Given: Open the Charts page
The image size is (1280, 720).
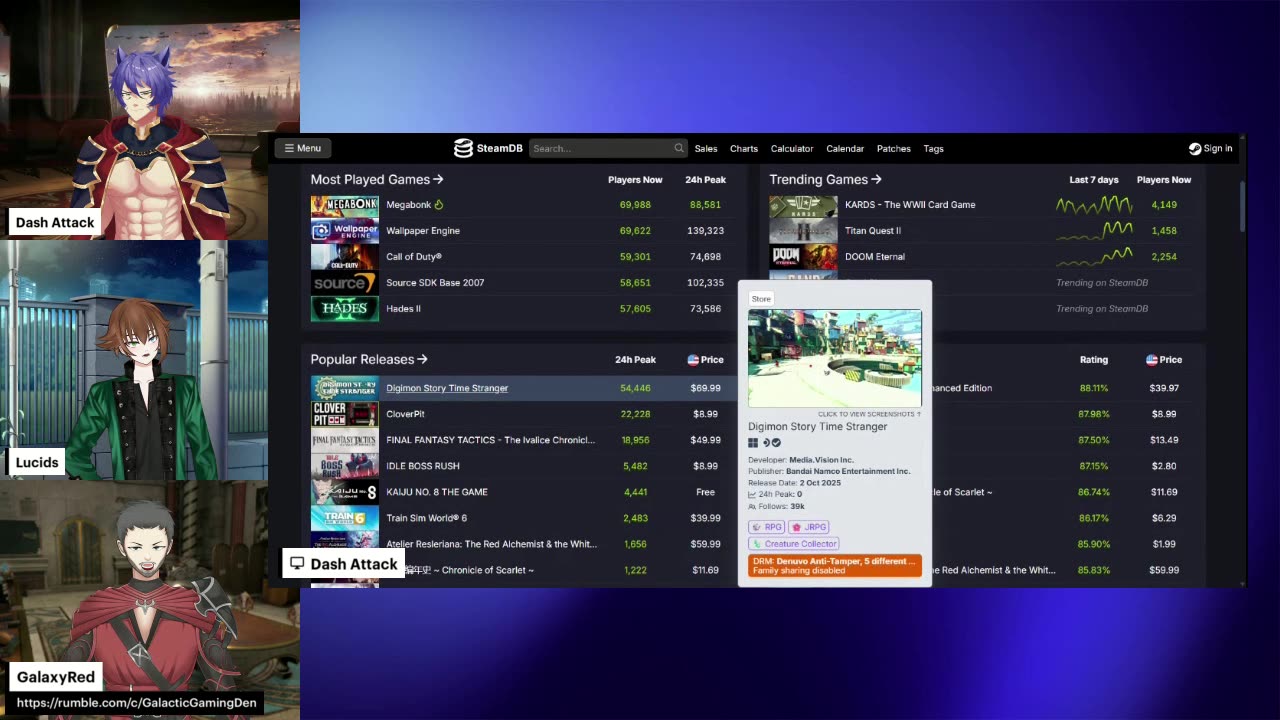Looking at the screenshot, I should tap(744, 149).
